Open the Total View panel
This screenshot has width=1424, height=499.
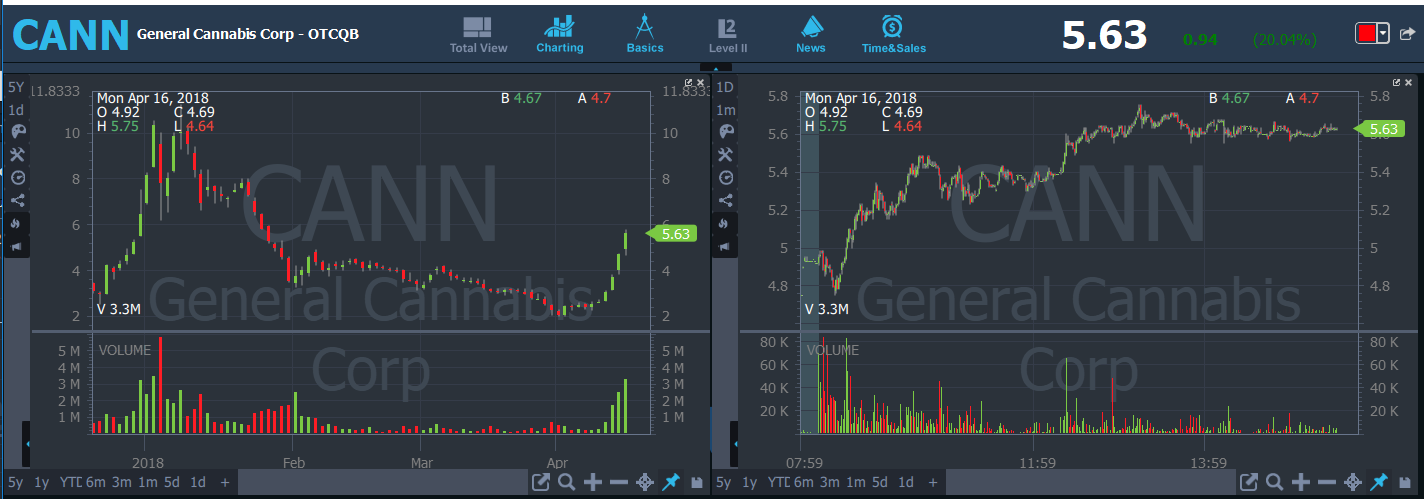[478, 35]
